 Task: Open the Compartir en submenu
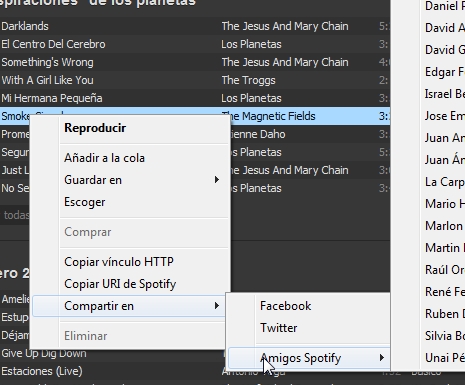click(99, 306)
